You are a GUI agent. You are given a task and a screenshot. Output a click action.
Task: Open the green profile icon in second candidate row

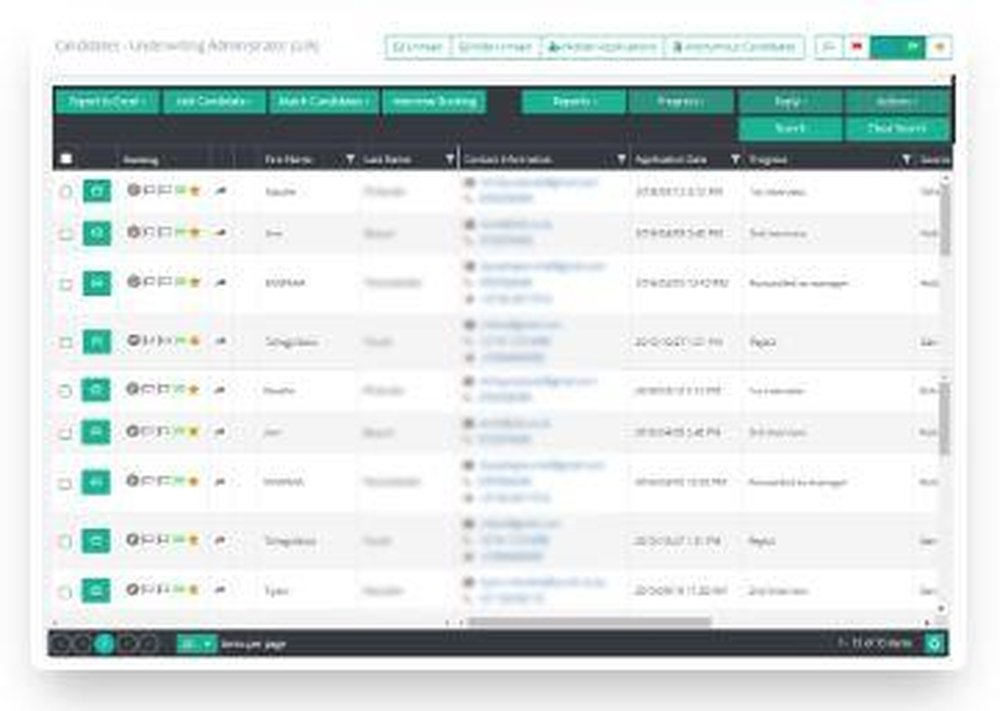click(x=96, y=233)
